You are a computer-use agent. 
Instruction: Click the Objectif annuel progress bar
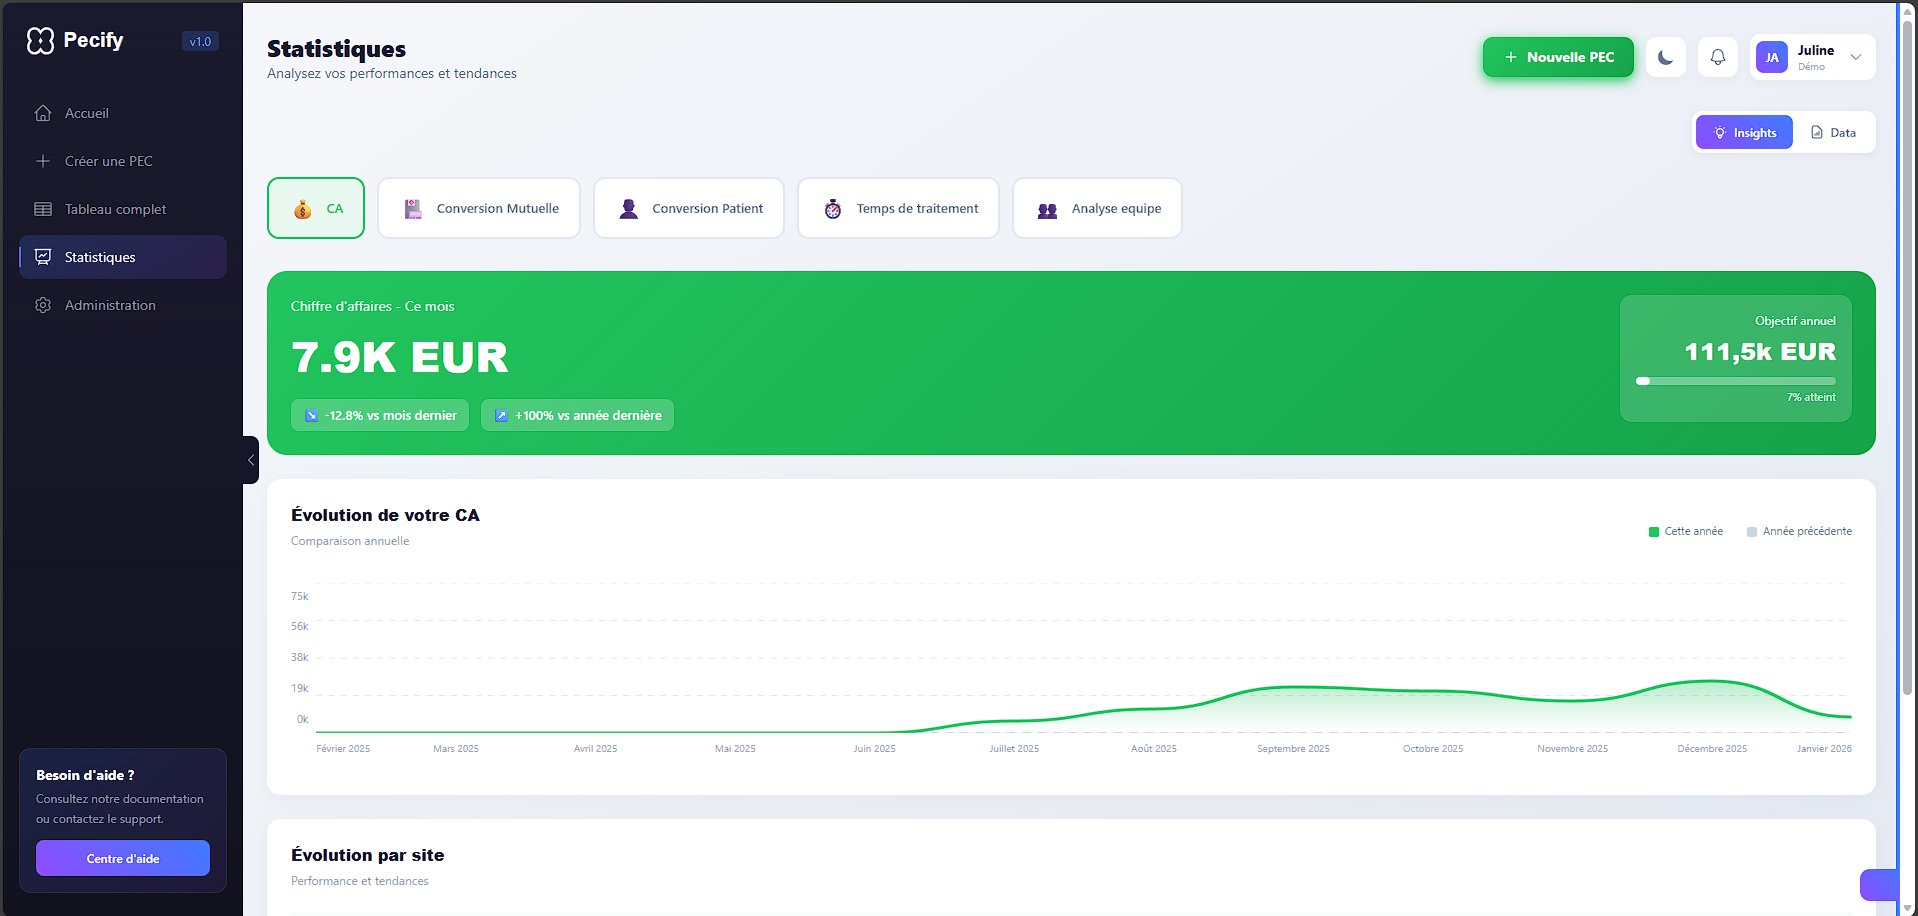tap(1736, 381)
